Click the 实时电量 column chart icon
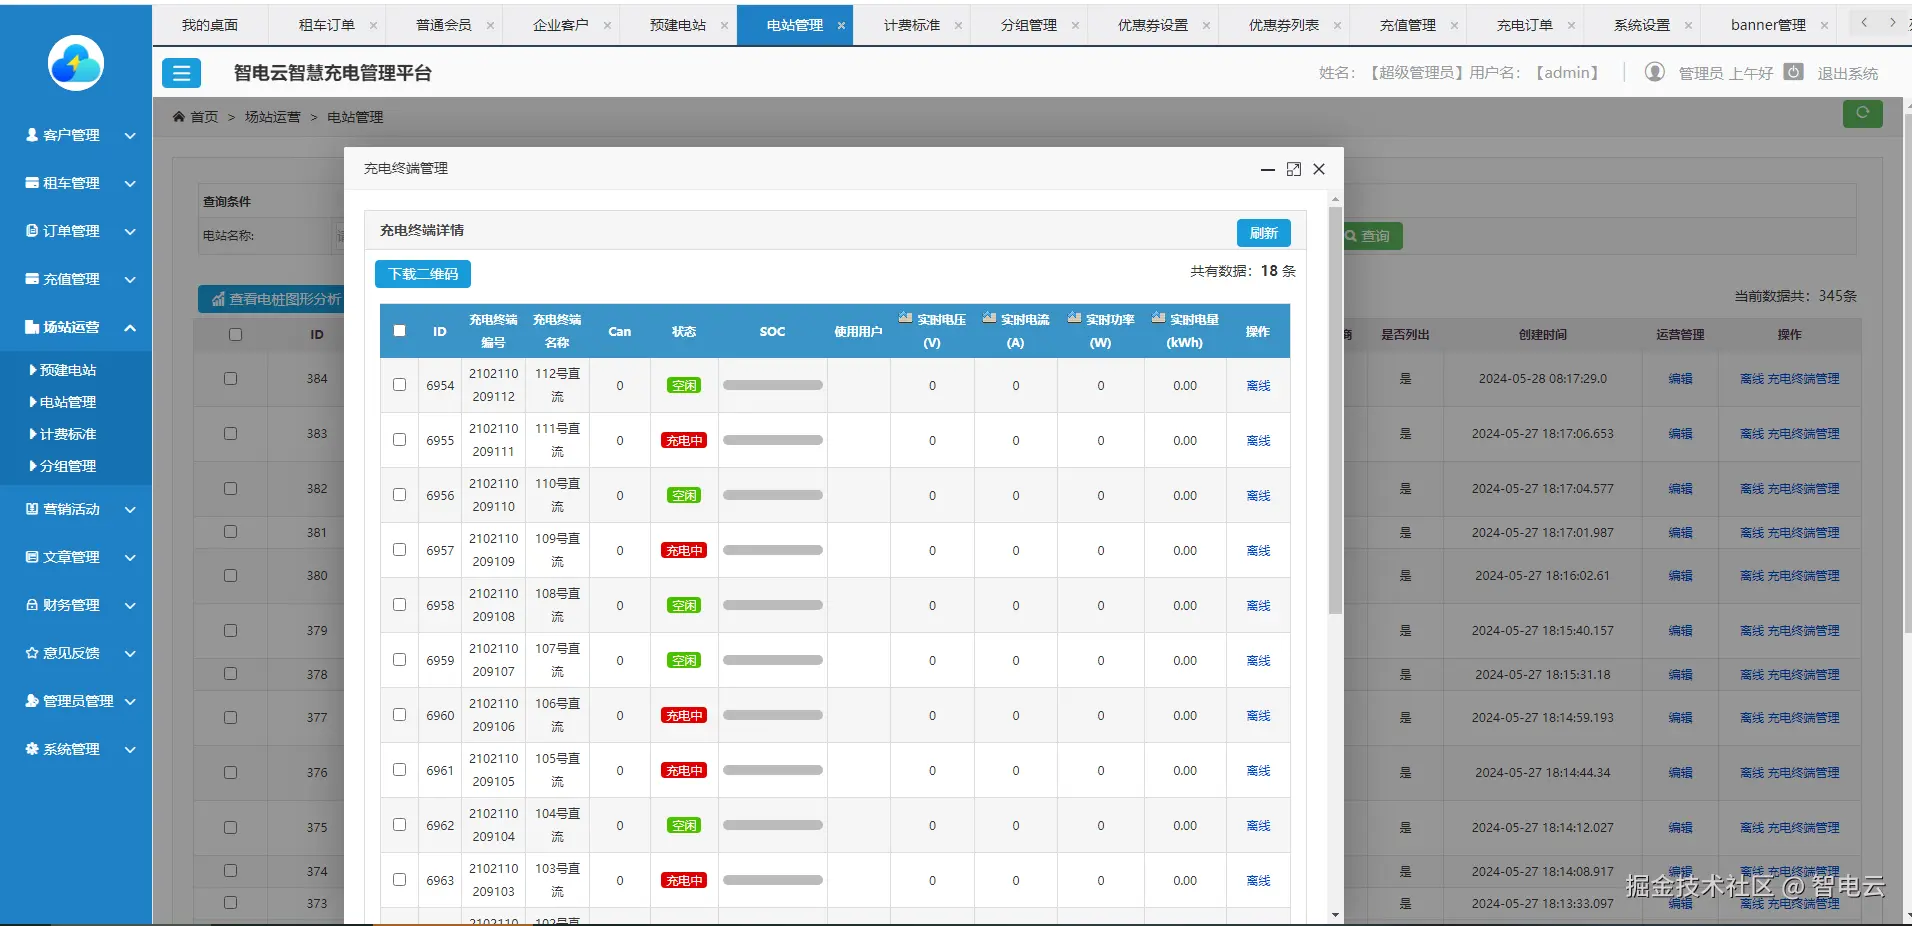The image size is (1912, 926). pos(1158,318)
